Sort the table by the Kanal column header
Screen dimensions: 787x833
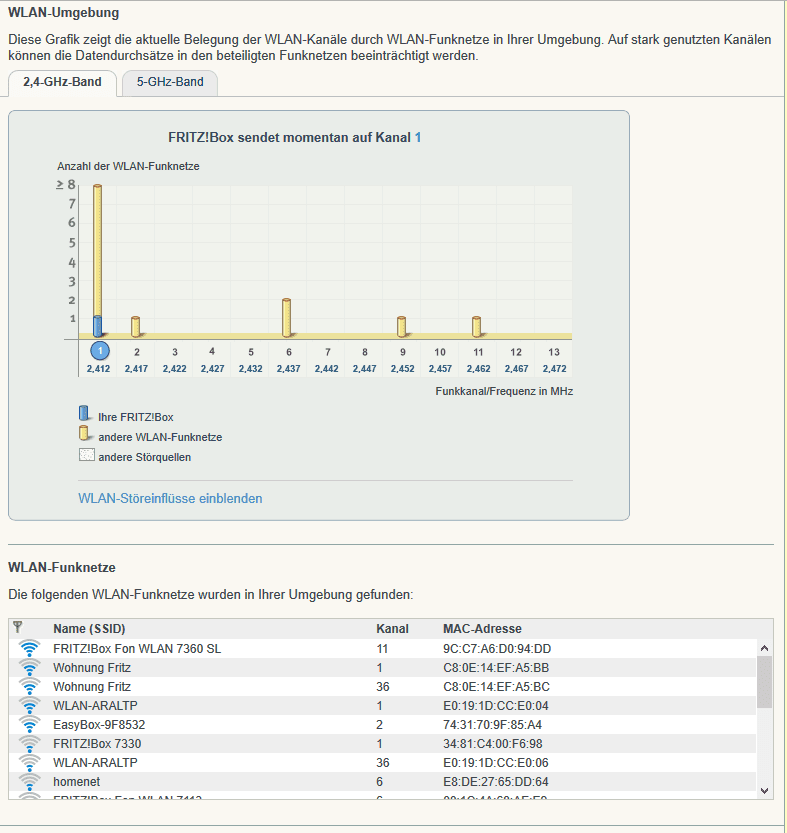[392, 629]
